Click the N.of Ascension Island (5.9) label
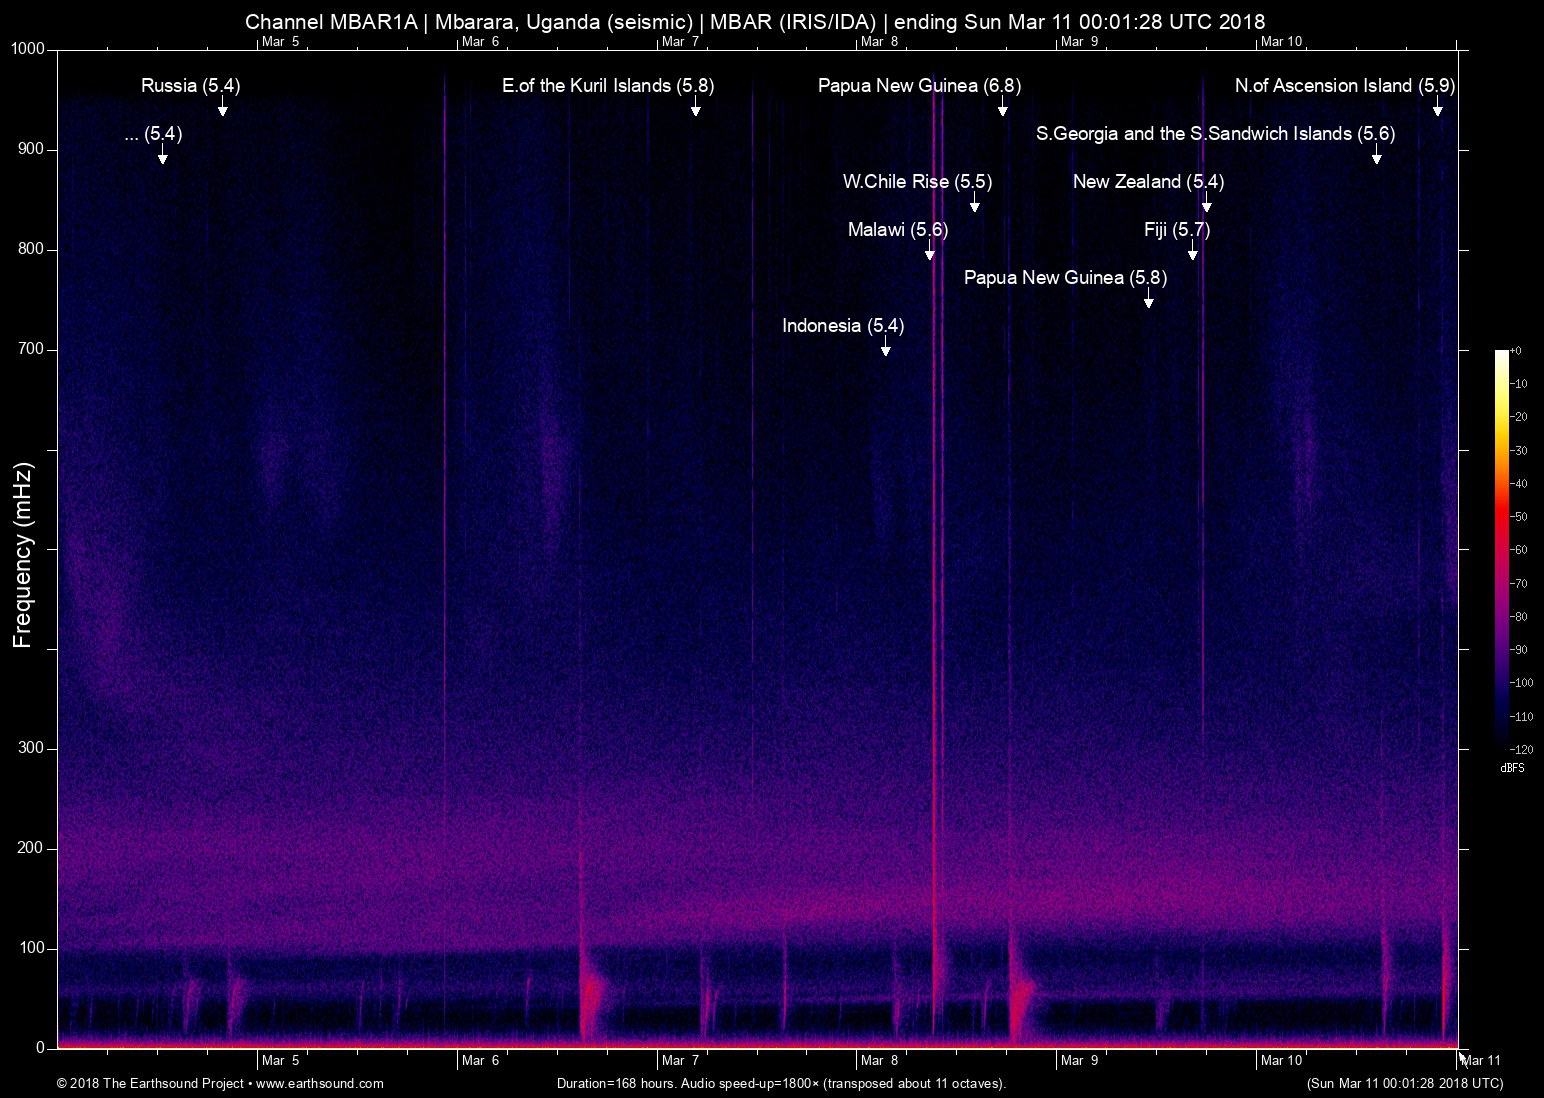1544x1098 pixels. click(1344, 86)
